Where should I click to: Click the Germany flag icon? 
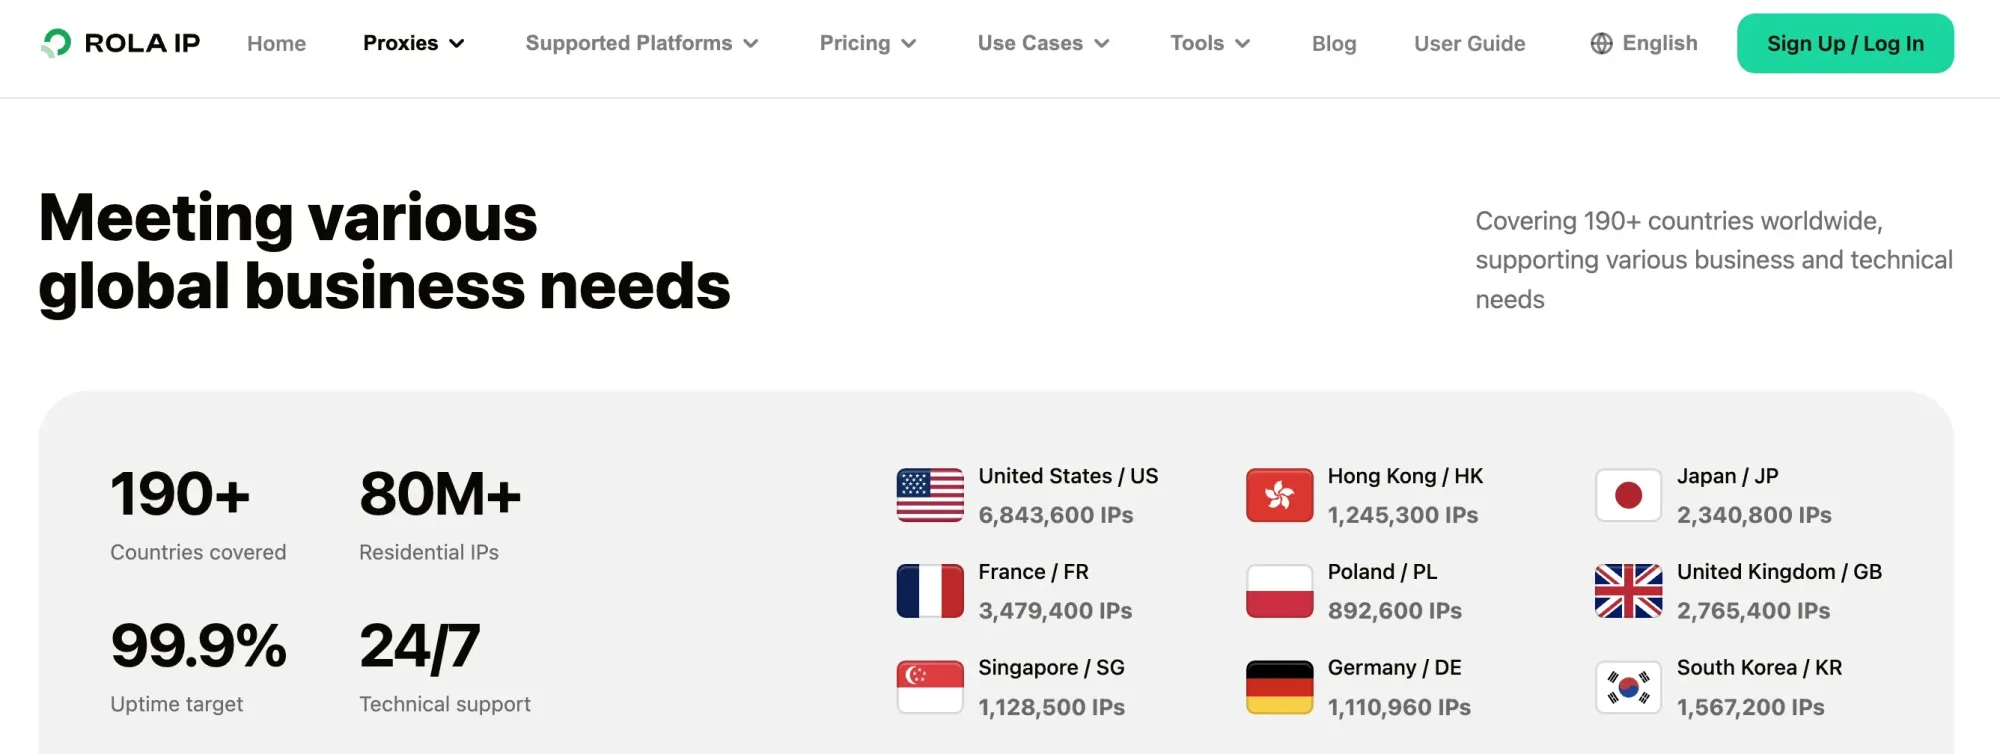(x=1279, y=687)
